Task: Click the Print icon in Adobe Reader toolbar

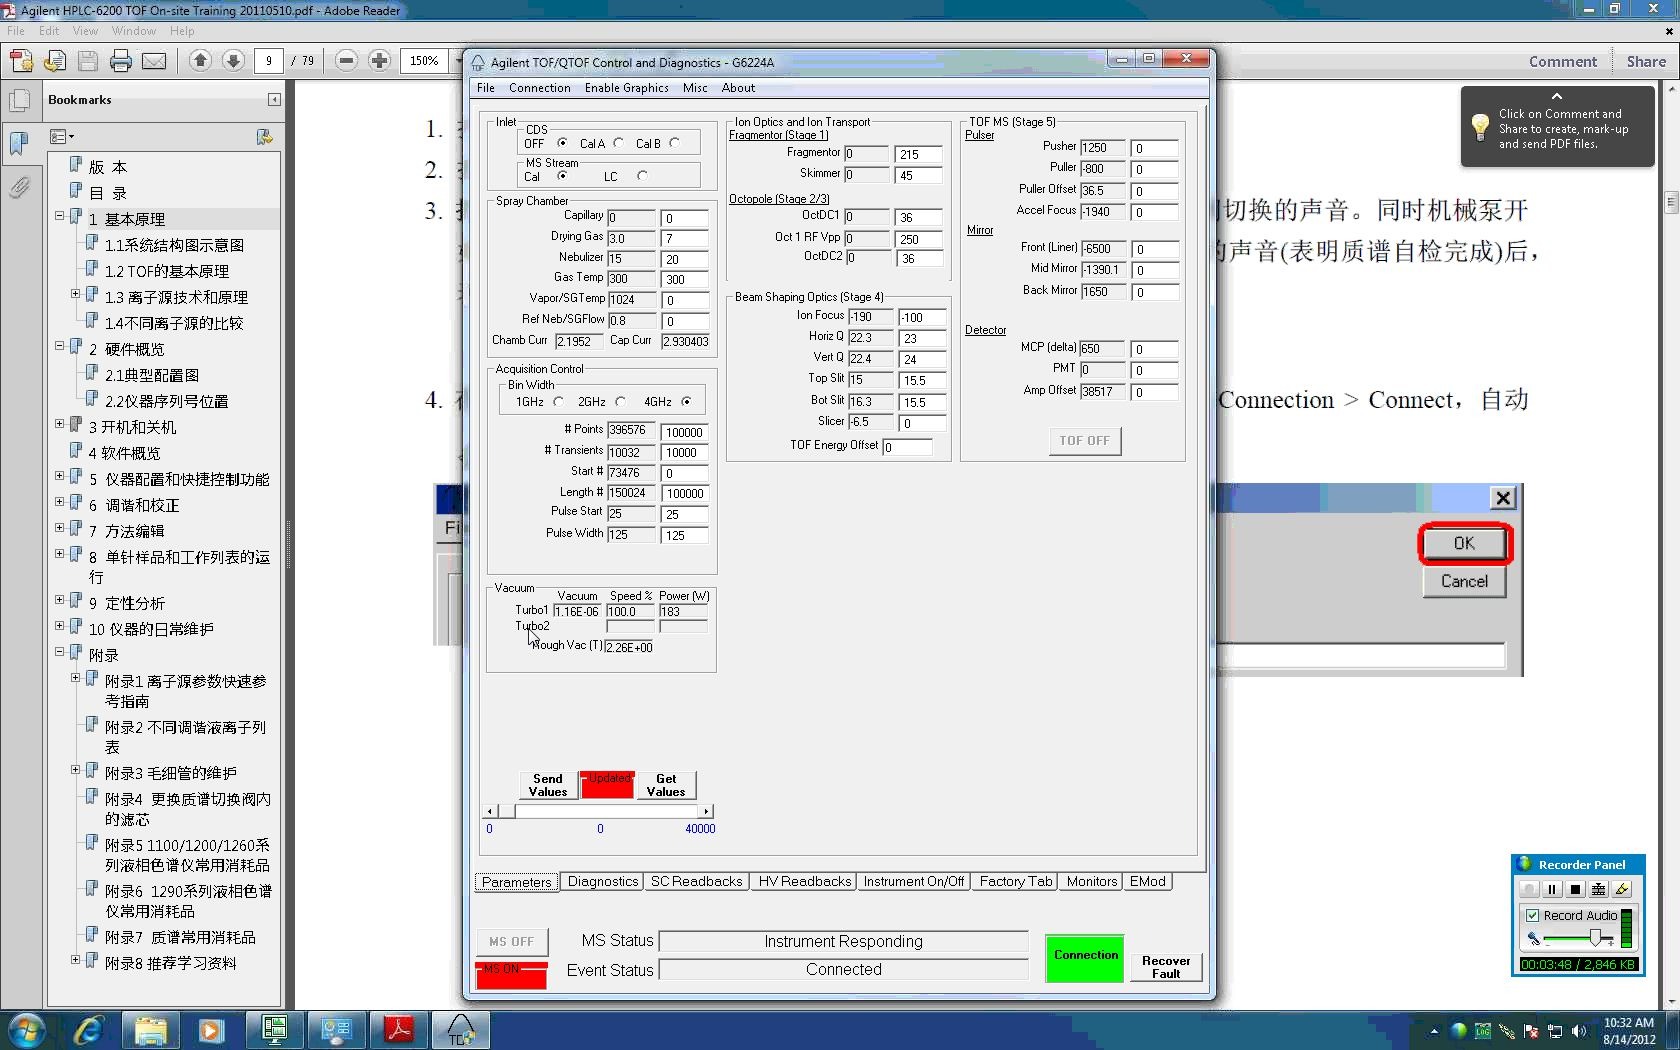Action: pos(121,61)
